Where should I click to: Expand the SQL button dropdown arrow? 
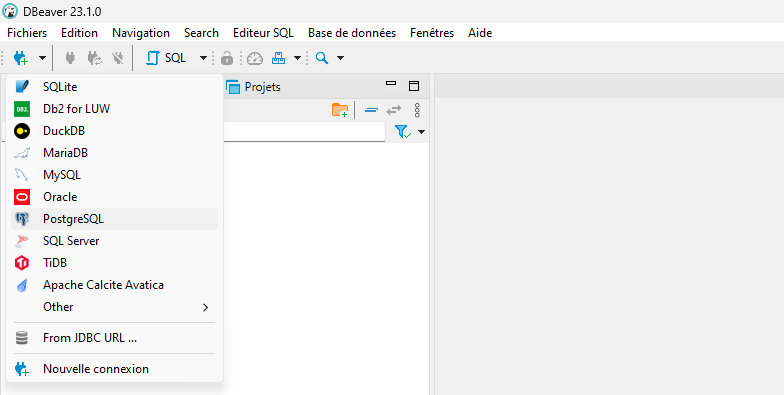[x=203, y=58]
